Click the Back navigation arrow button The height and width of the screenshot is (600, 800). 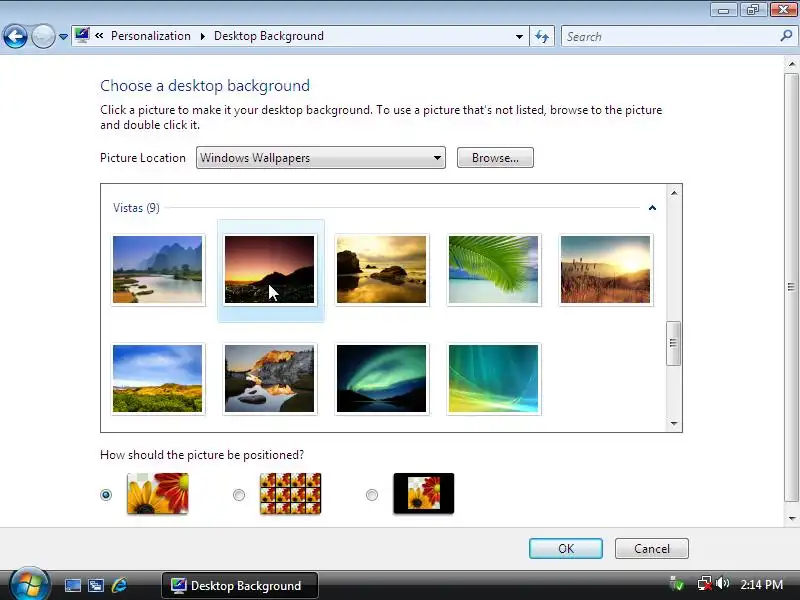15,36
